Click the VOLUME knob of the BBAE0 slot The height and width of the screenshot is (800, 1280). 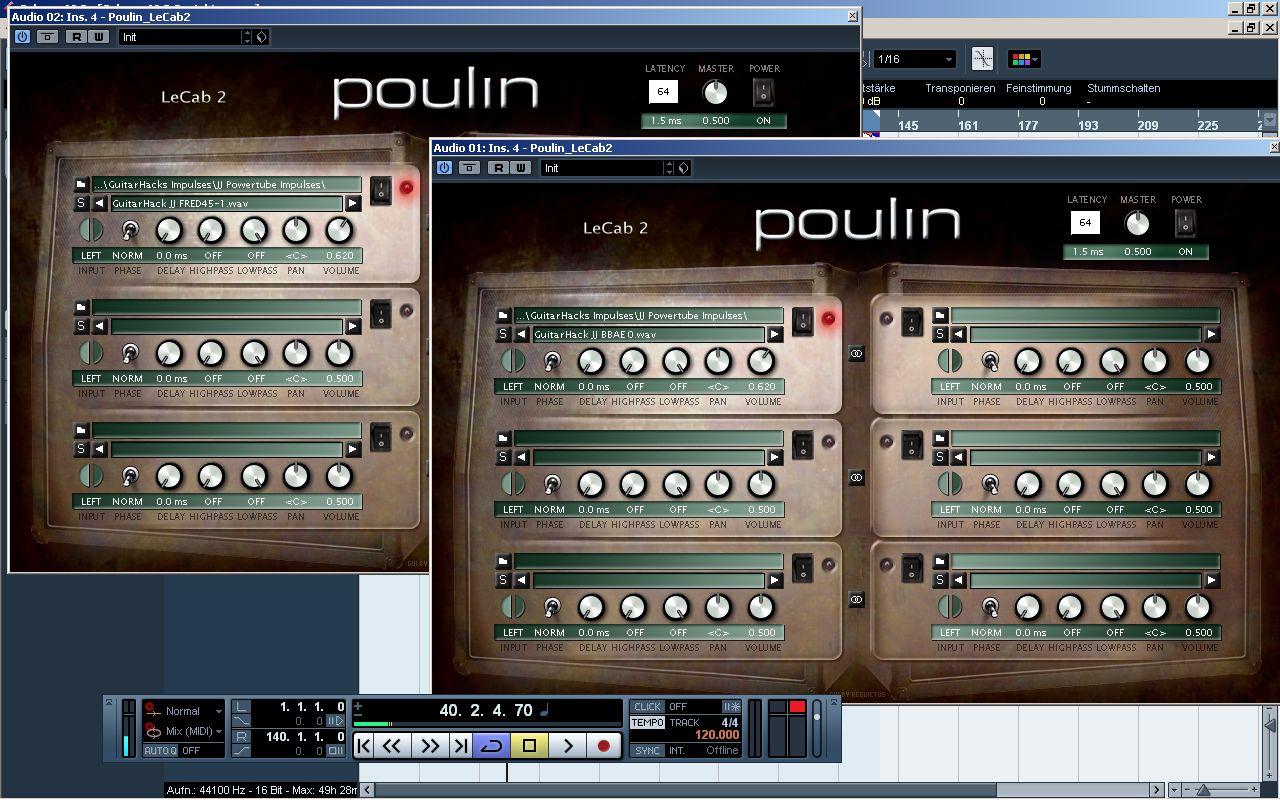tap(761, 361)
